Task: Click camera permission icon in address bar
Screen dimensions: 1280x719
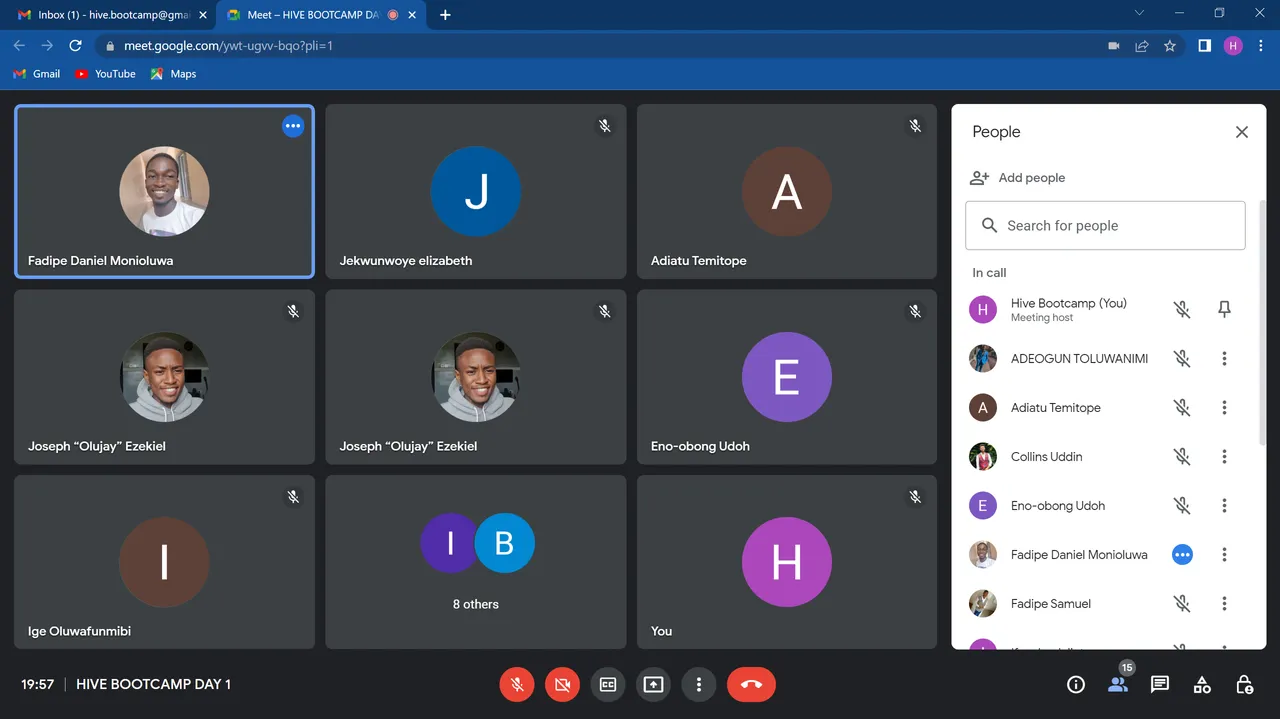Action: 1114,46
